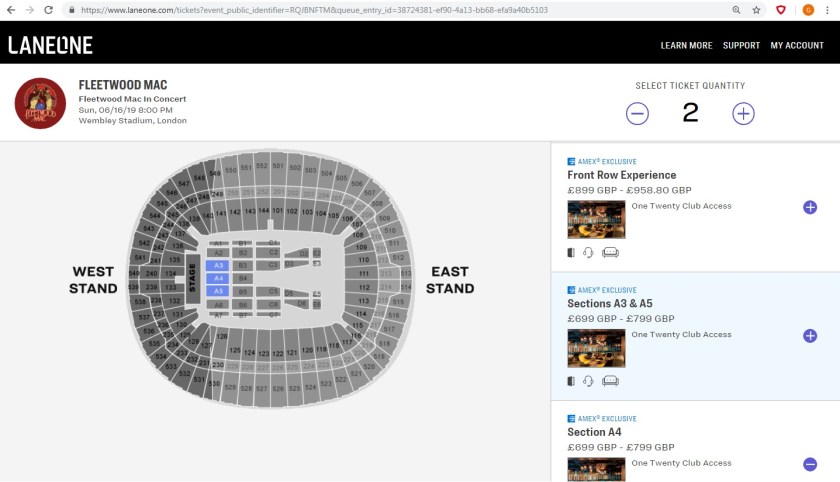Screen dimensions: 840x482
Task: Add Sections A3 & A5 tickets
Action: click(x=810, y=336)
